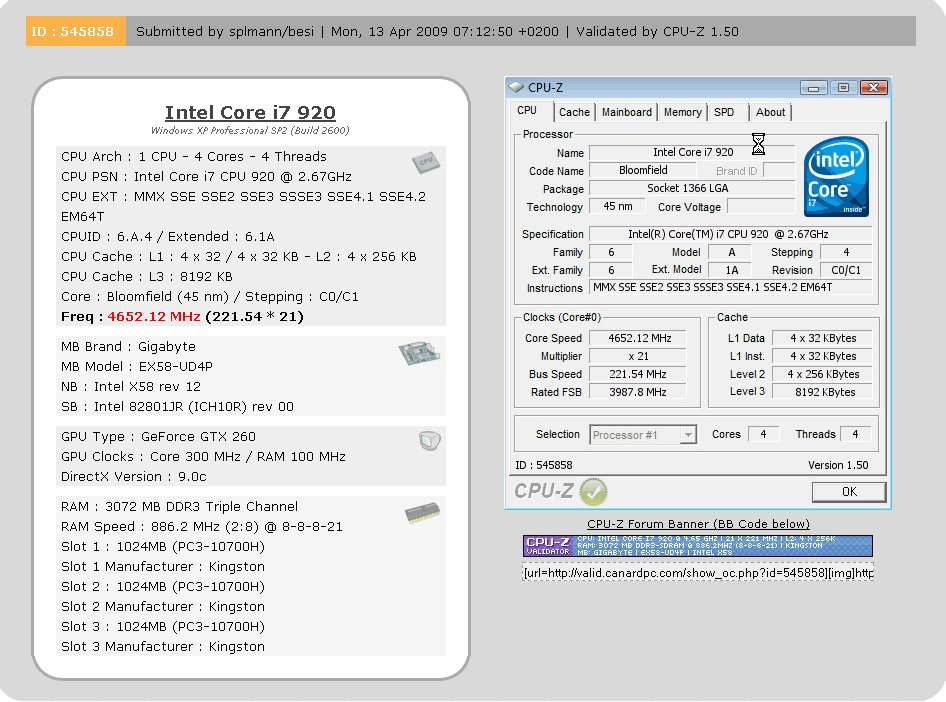The image size is (946, 702).
Task: Click the Level 2 value 4 x 256 KBytes
Action: click(x=823, y=375)
